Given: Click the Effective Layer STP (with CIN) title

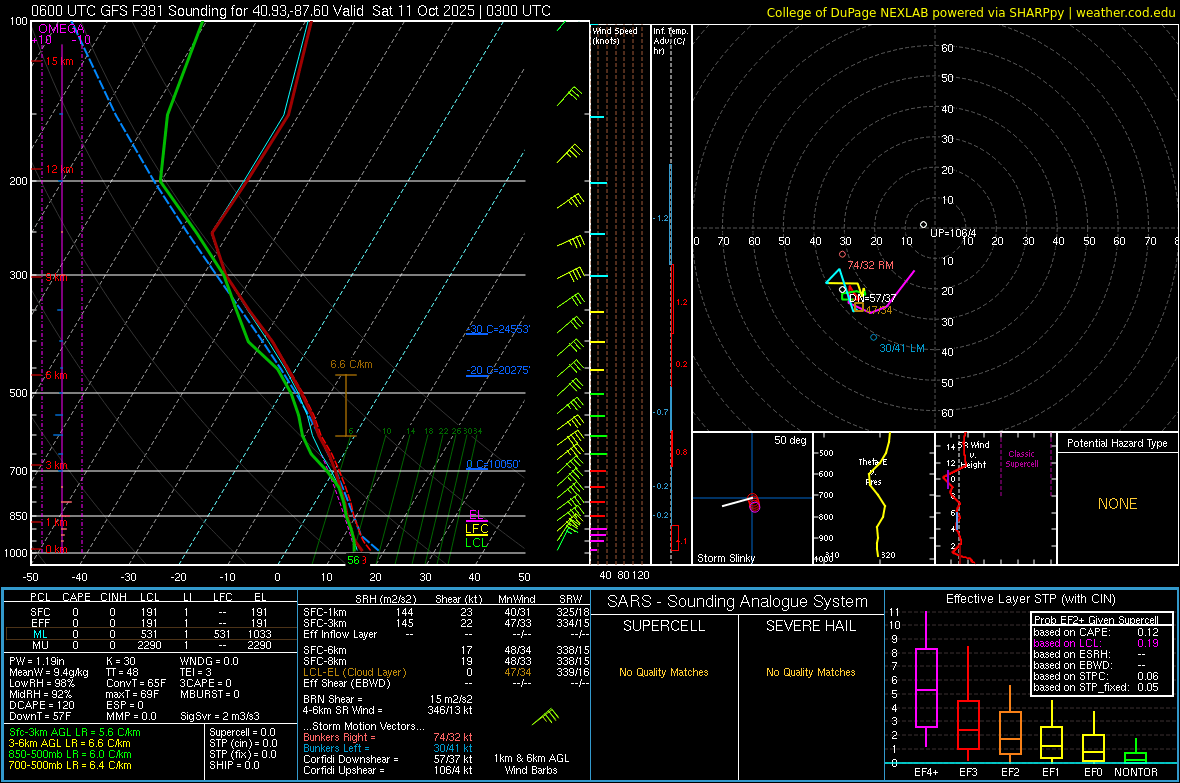Looking at the screenshot, I should [x=1030, y=599].
